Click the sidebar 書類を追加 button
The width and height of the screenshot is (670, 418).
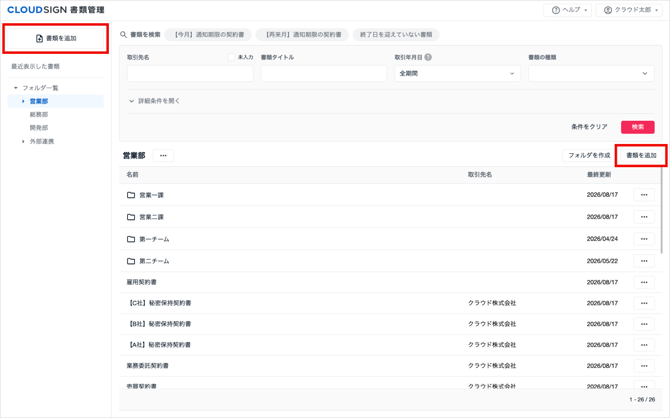56,38
